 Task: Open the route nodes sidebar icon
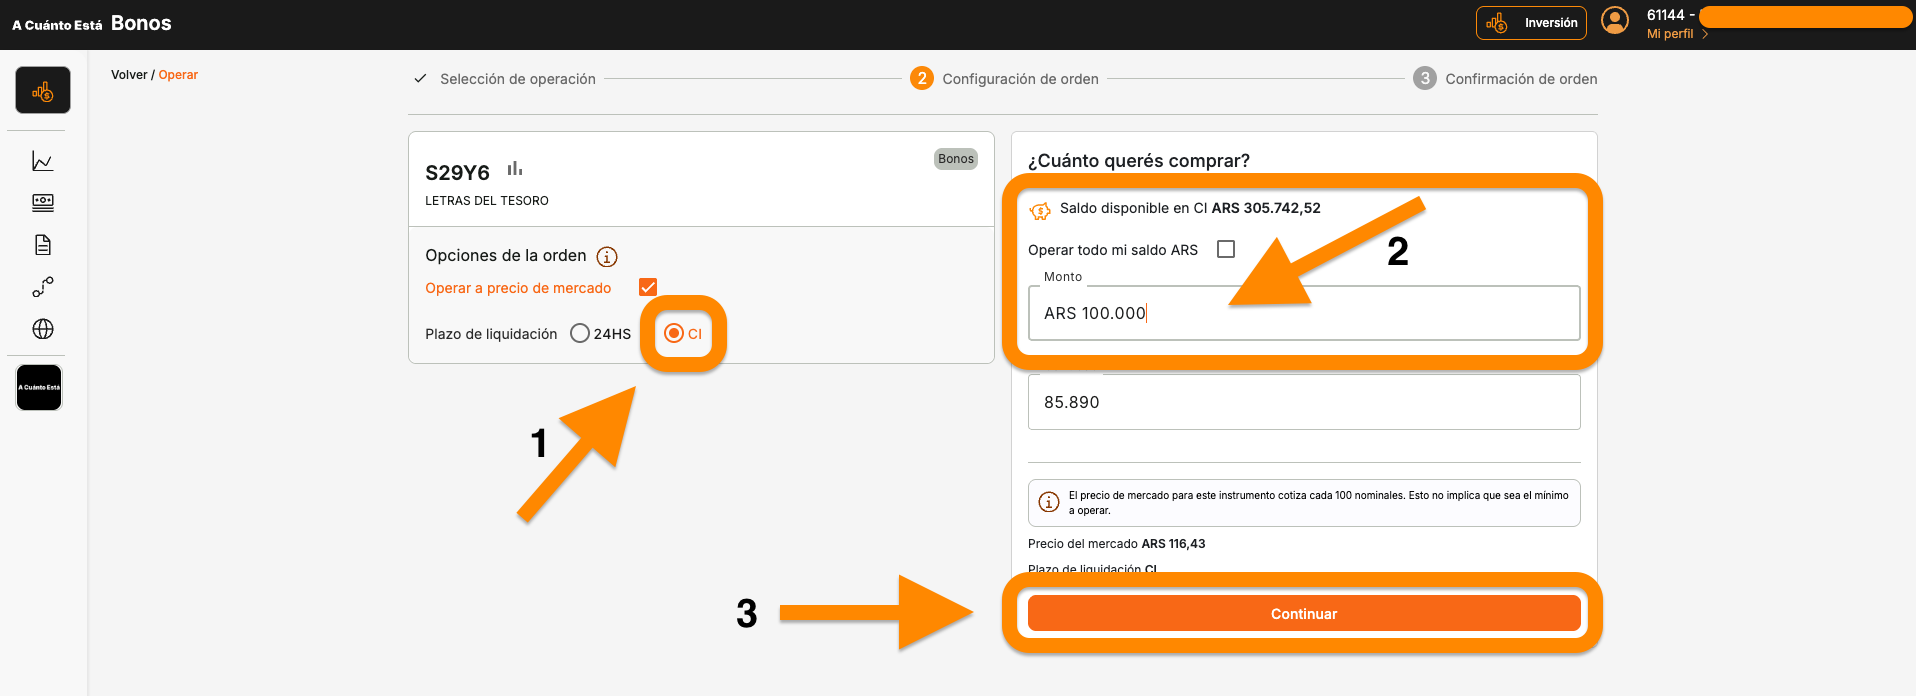coord(43,287)
